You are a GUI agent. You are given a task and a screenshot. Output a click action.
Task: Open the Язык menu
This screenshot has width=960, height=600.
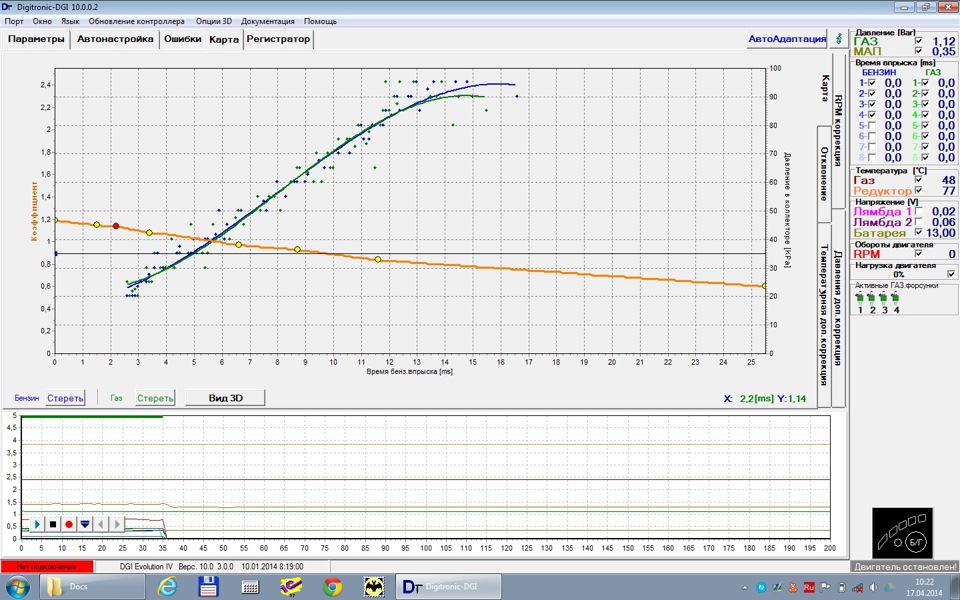pyautogui.click(x=70, y=20)
